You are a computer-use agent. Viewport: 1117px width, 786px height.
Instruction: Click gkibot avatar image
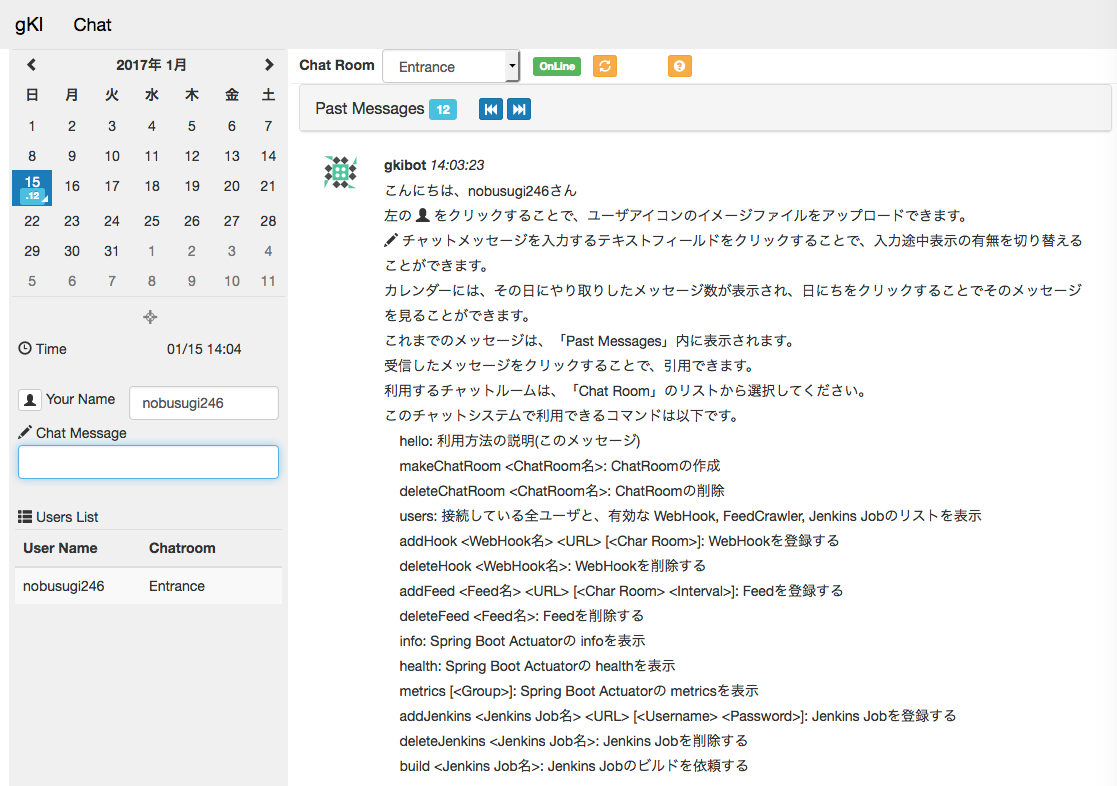[x=341, y=172]
